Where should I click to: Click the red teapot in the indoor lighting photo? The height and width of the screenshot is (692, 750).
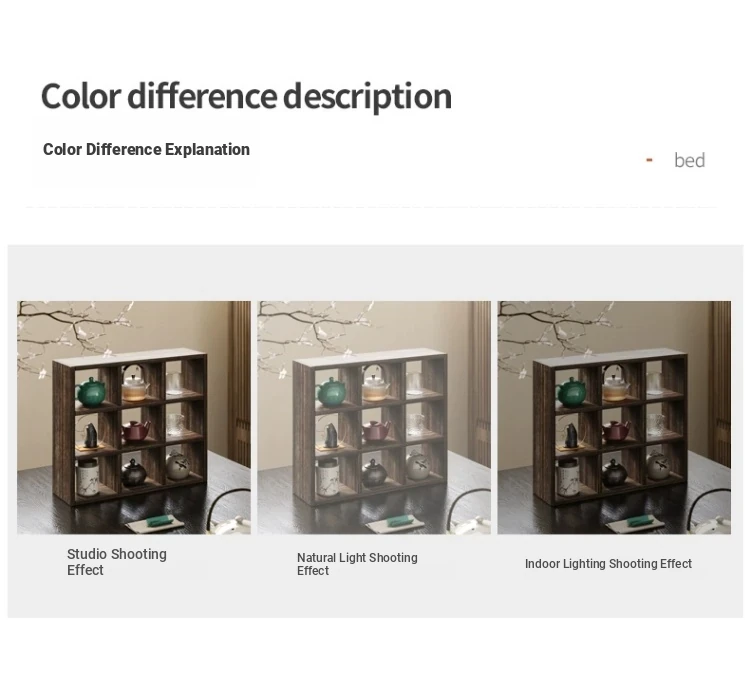614,431
